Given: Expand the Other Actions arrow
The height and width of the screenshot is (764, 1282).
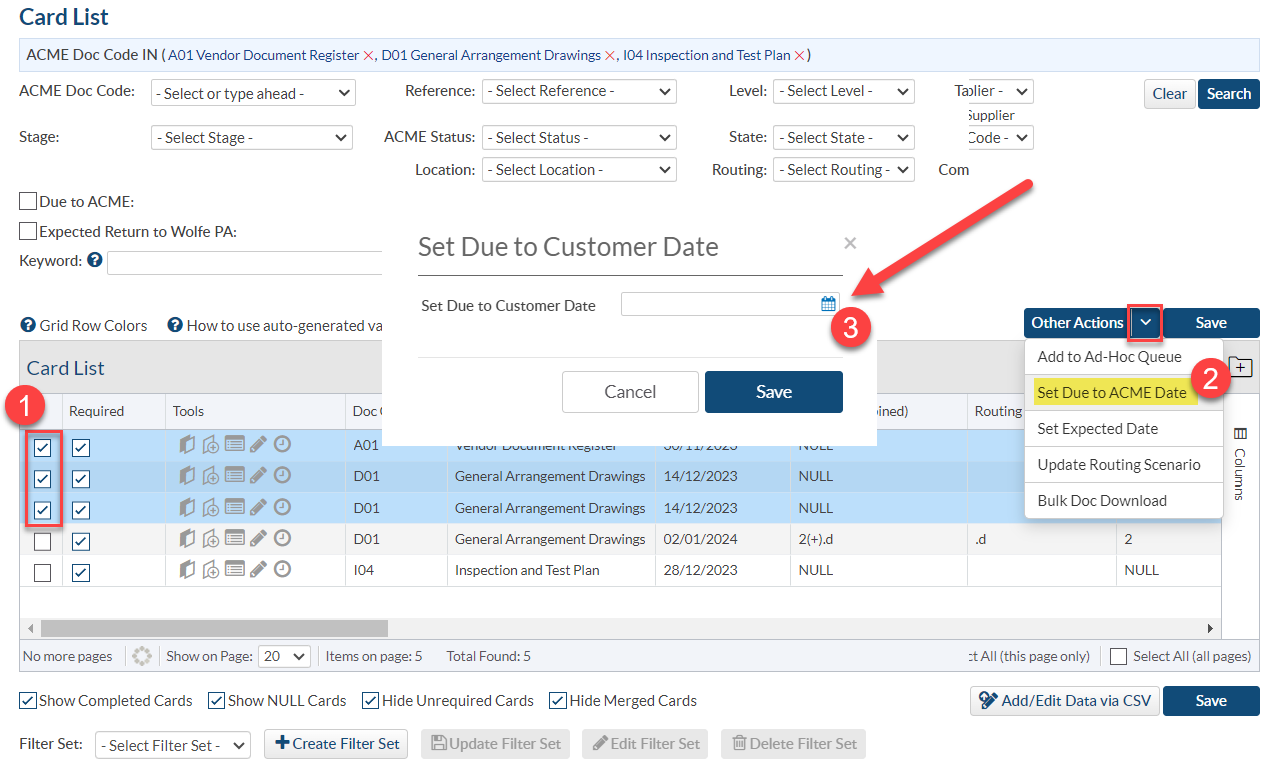Looking at the screenshot, I should tap(1146, 323).
